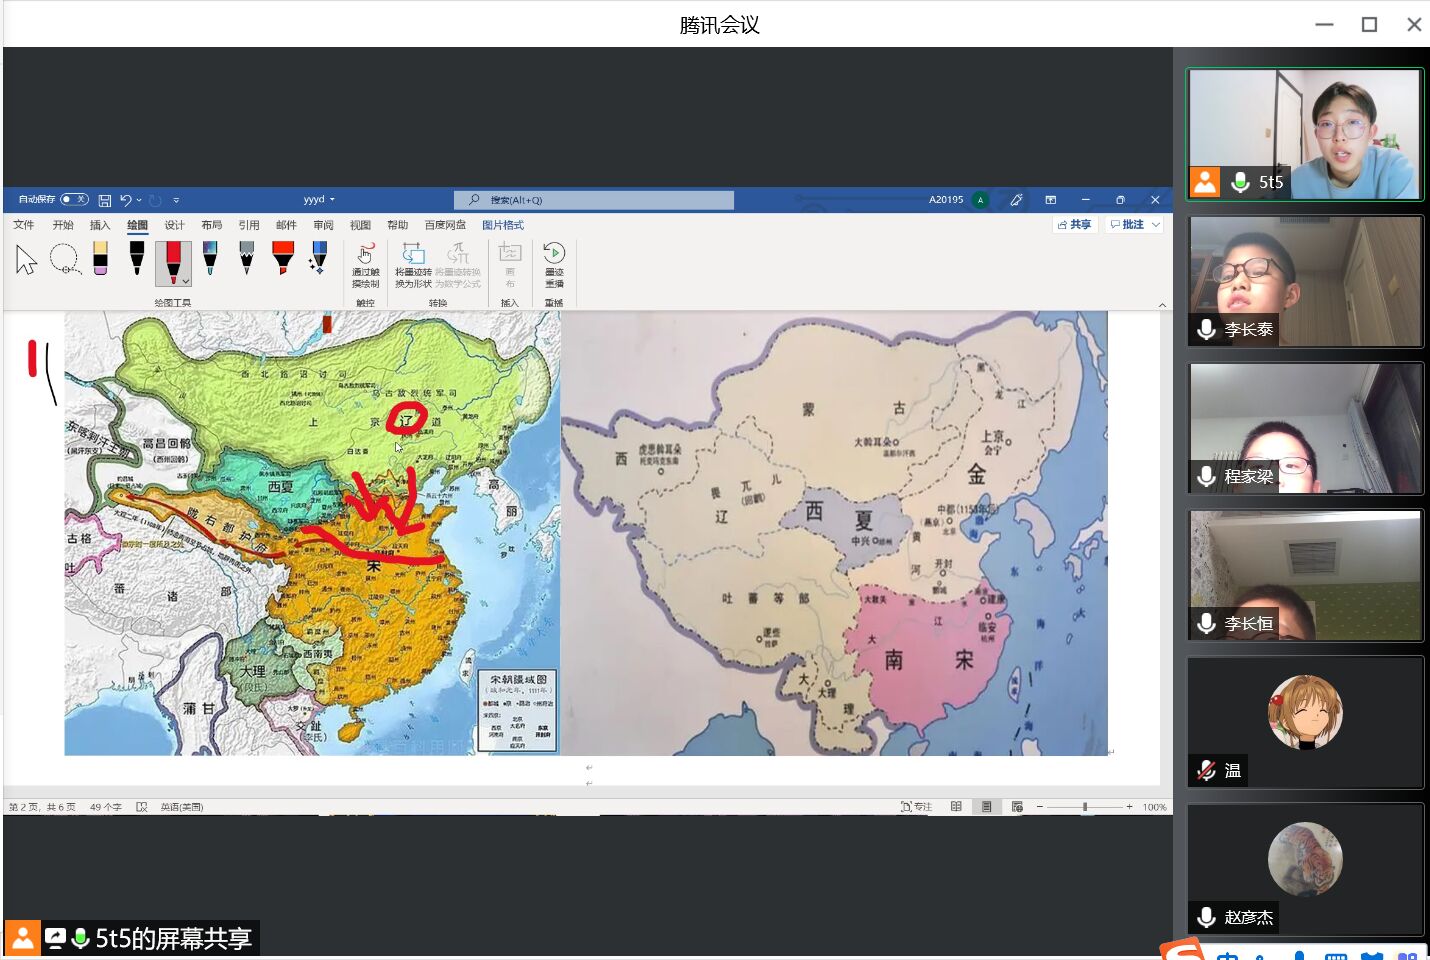Collapse the ribbon with the chevron
Viewport: 1430px width, 960px height.
pyautogui.click(x=1162, y=304)
